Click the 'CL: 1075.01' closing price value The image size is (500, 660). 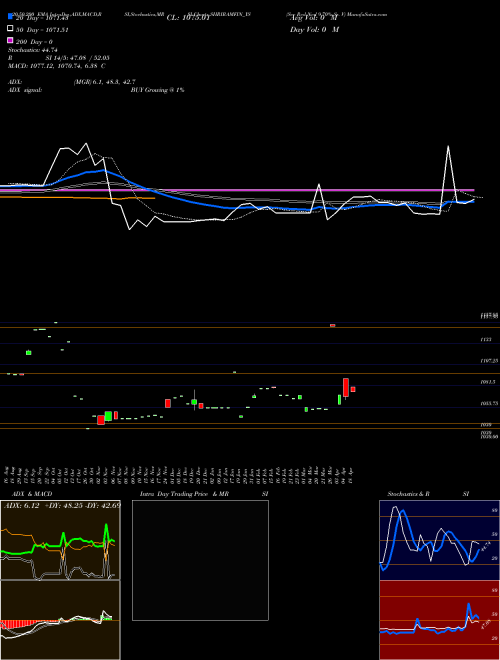[188, 18]
